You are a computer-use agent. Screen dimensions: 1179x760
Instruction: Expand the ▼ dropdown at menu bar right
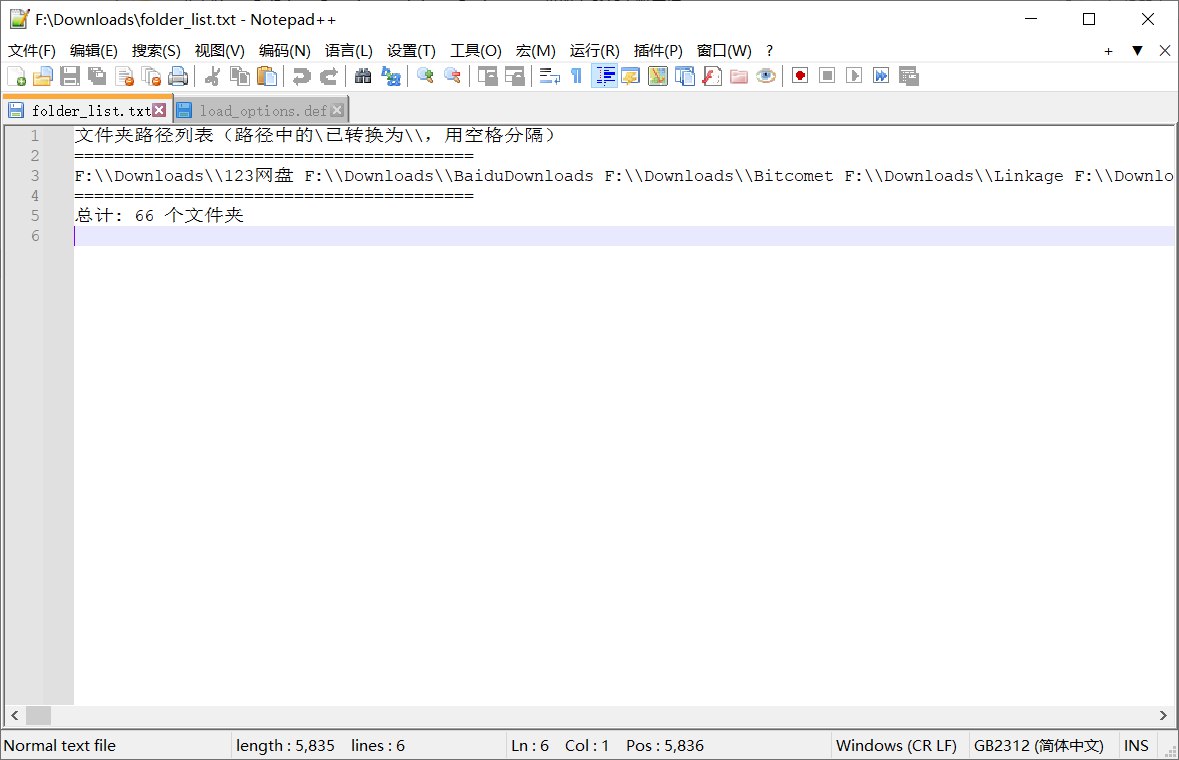[x=1137, y=51]
